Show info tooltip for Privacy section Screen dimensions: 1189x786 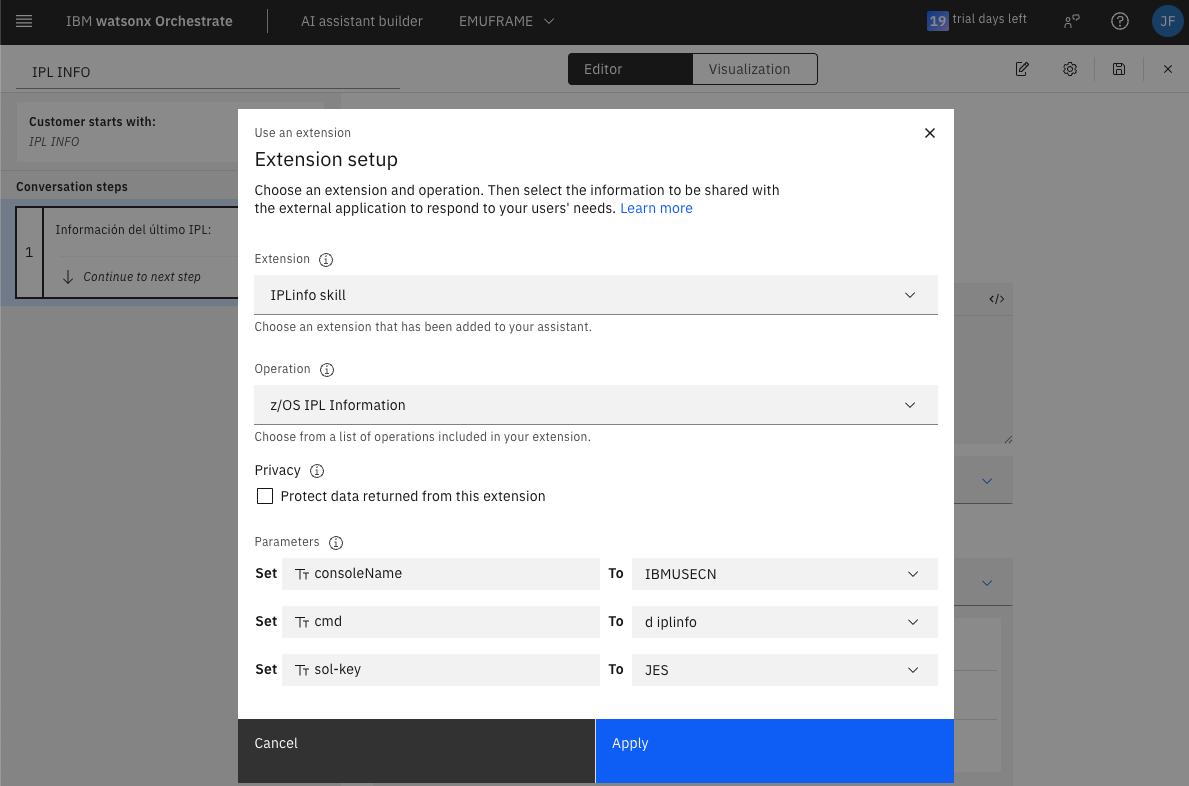click(x=317, y=471)
